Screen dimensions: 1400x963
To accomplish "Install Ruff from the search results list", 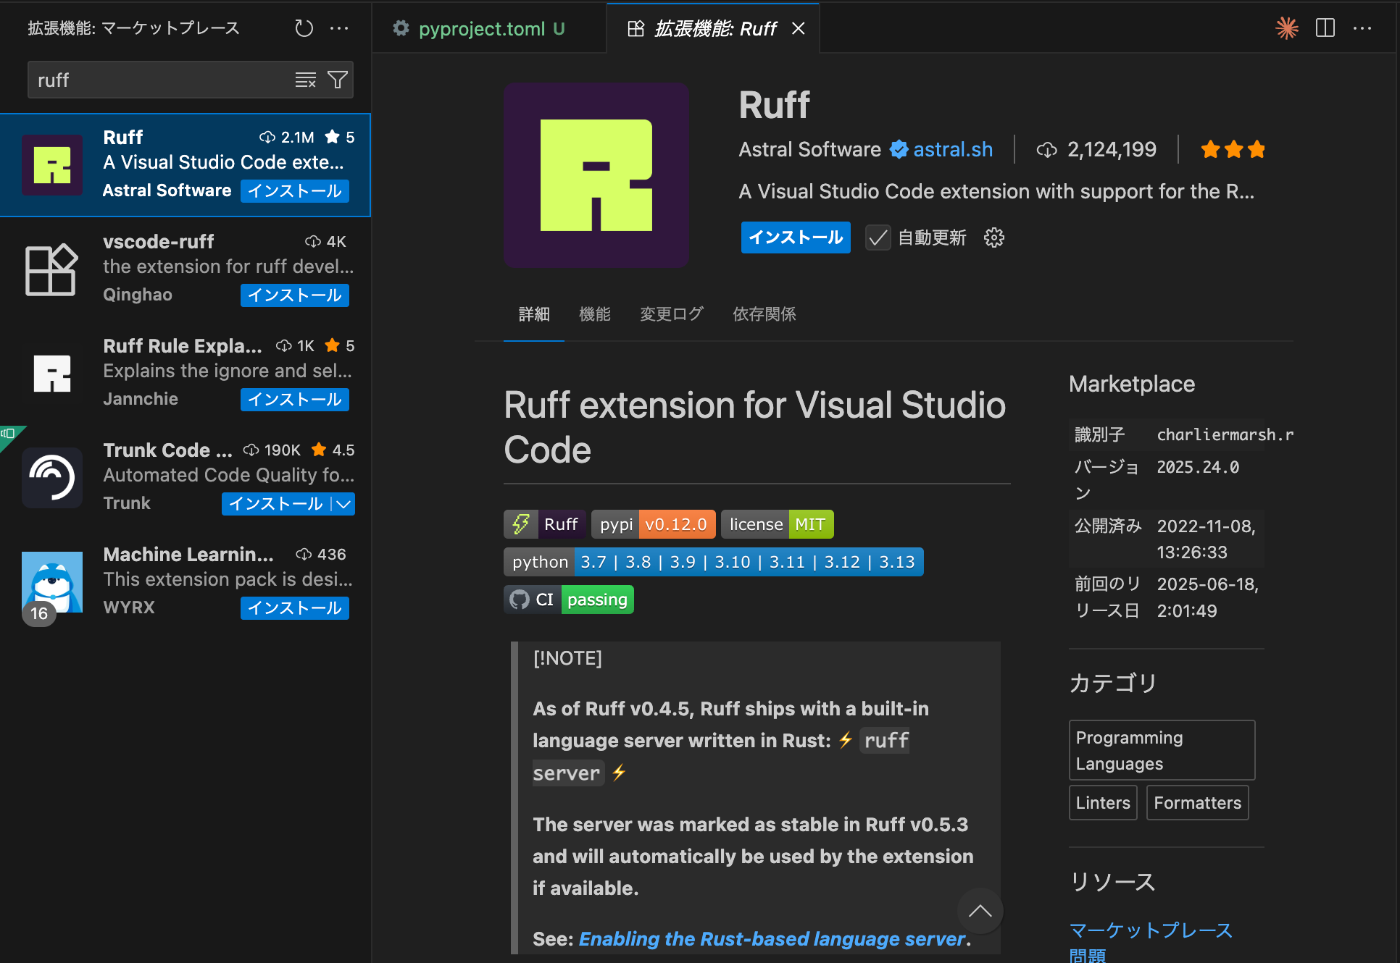I will [x=295, y=191].
